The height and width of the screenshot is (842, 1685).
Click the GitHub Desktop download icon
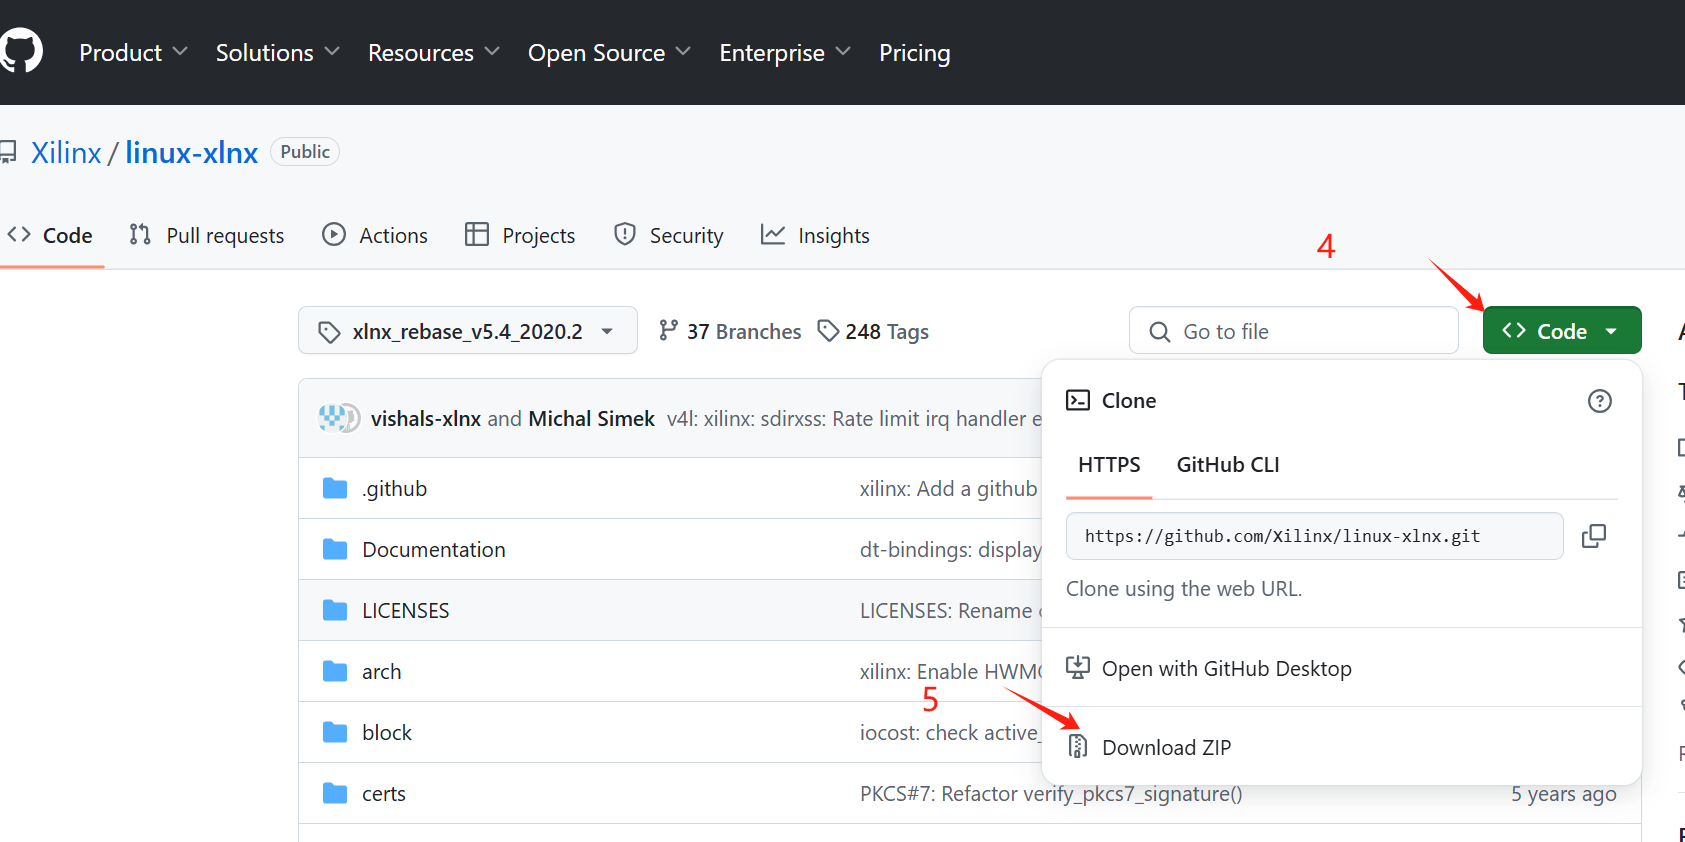point(1078,667)
